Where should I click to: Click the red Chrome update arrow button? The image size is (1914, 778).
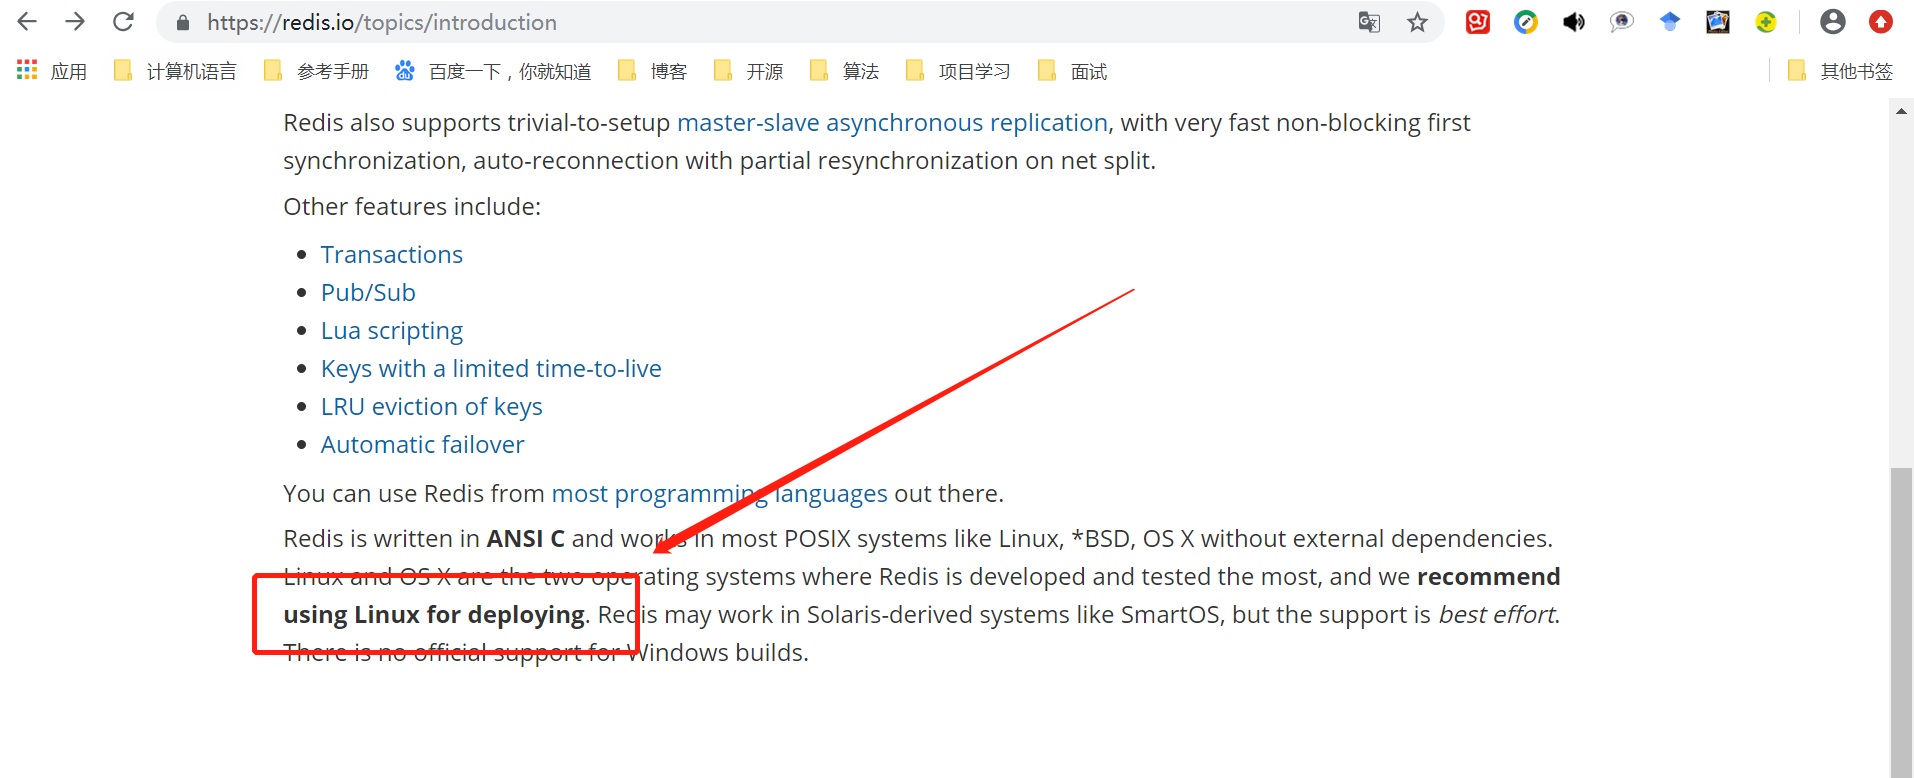1881,22
